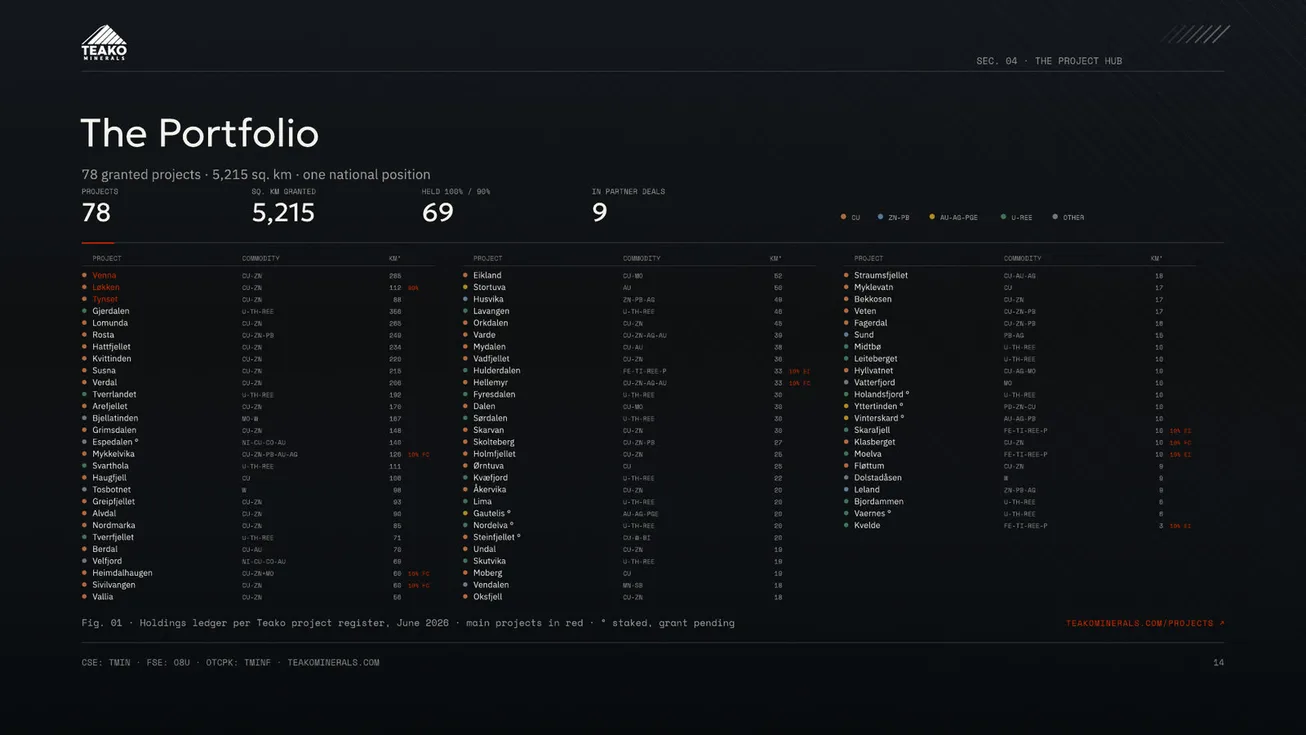Click page number 14 in footer

(x=1218, y=662)
